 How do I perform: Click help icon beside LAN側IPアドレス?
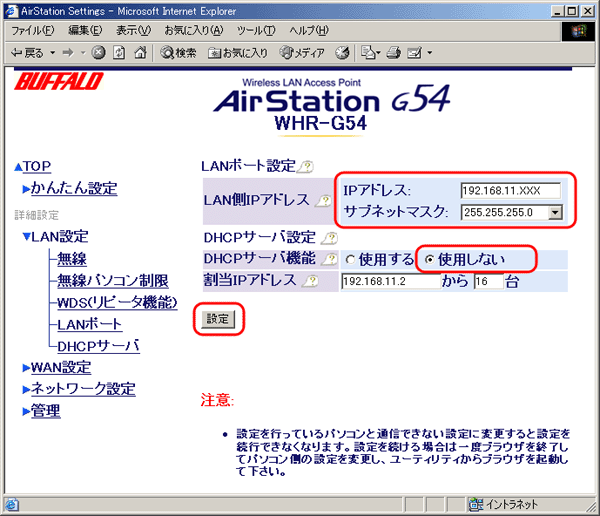point(324,200)
